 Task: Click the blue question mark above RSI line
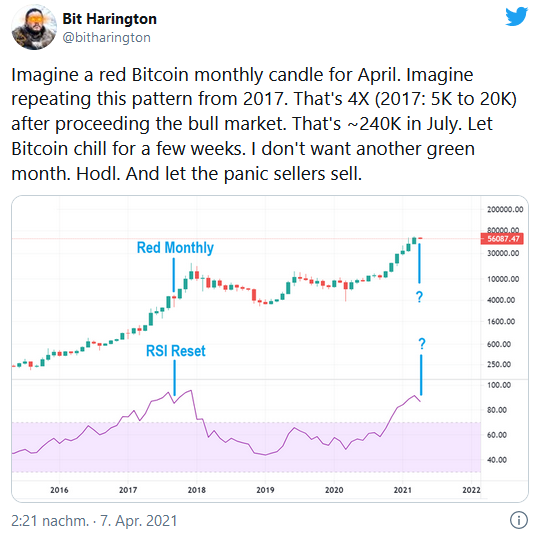click(x=422, y=343)
